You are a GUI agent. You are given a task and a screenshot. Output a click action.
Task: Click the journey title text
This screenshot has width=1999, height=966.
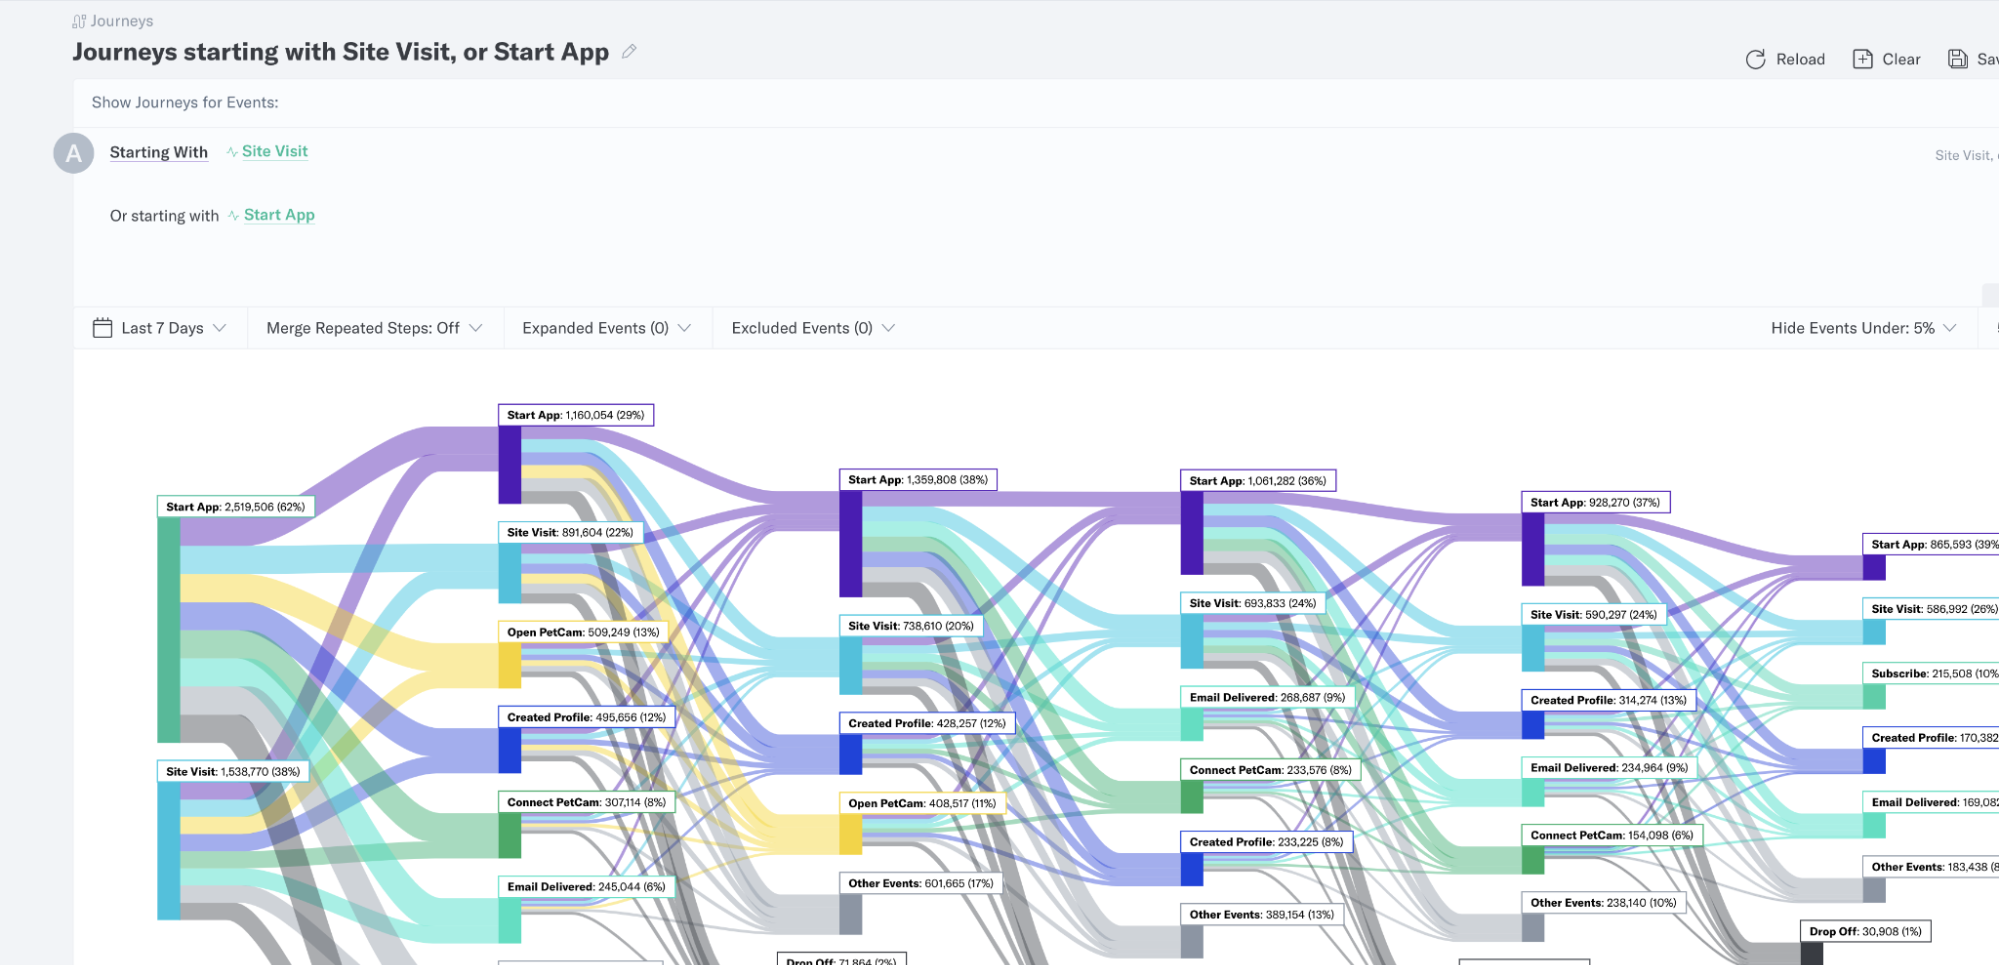tap(340, 52)
